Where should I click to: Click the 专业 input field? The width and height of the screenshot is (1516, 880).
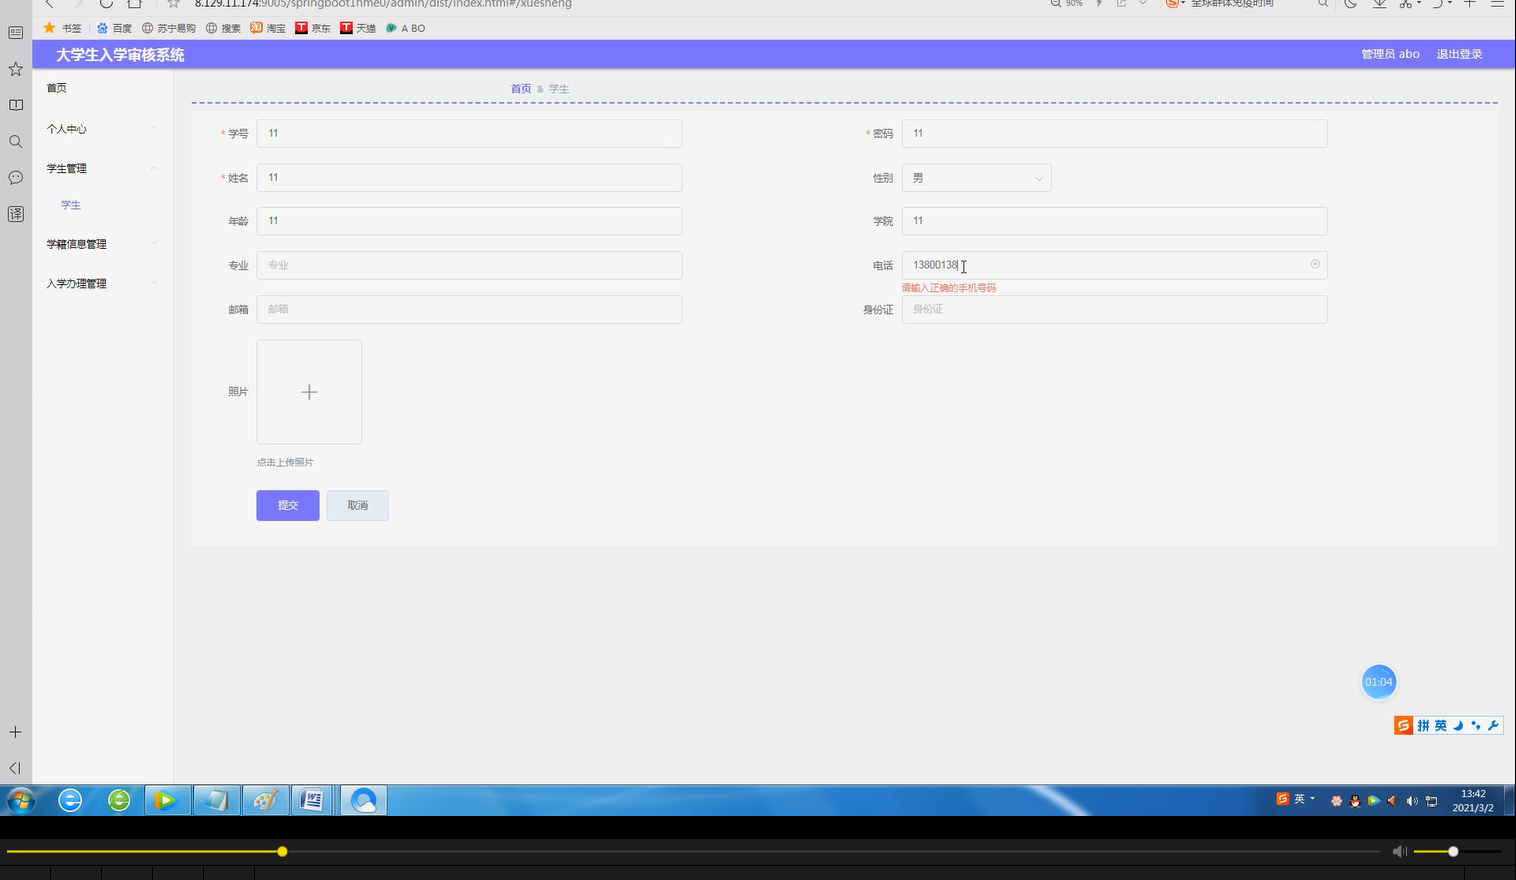click(x=469, y=265)
